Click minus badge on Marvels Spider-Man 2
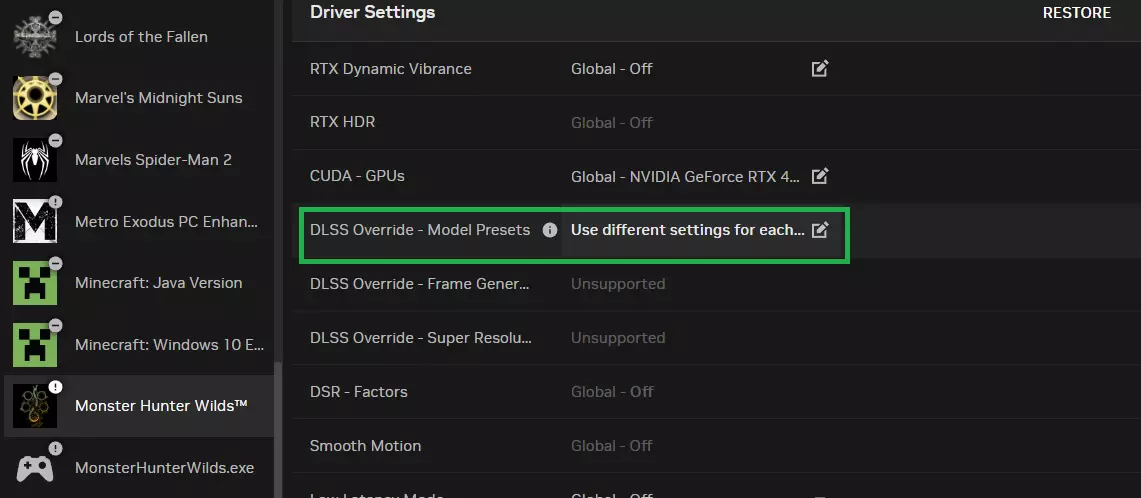This screenshot has width=1141, height=498. 56,140
